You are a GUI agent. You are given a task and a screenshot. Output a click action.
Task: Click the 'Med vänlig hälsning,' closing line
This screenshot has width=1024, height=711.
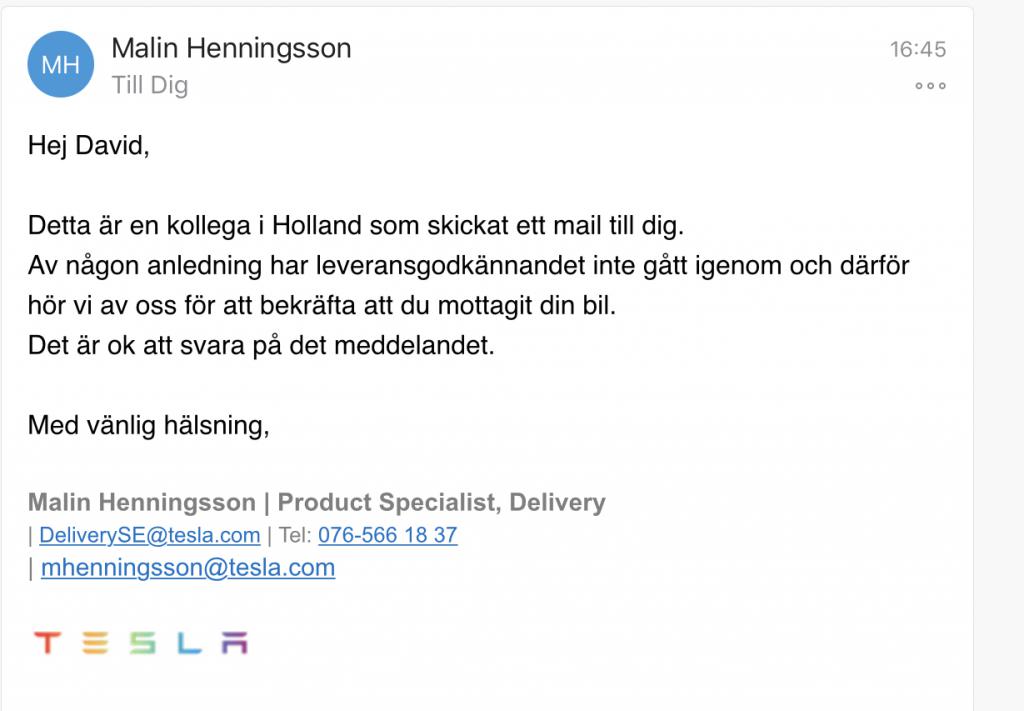[148, 426]
